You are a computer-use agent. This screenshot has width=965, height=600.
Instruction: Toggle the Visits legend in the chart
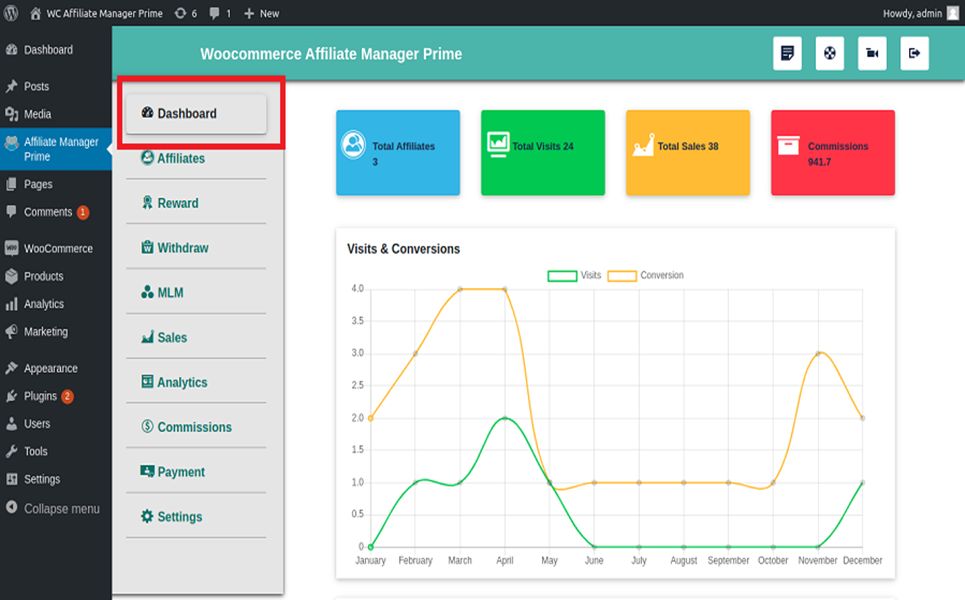(575, 275)
